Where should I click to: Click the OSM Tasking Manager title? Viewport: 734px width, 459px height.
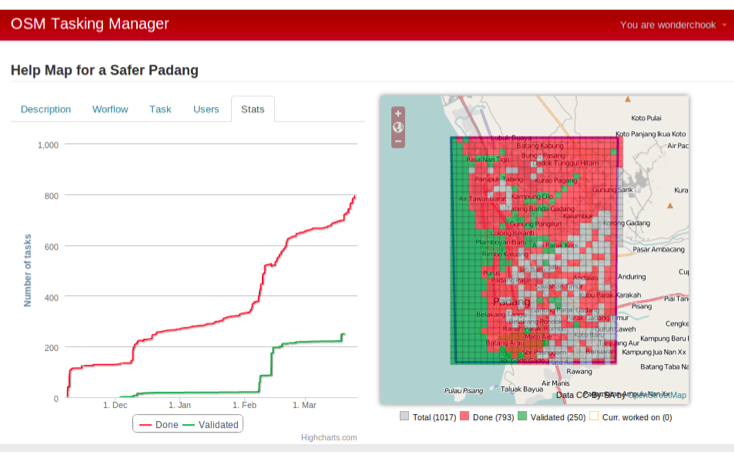coord(90,24)
